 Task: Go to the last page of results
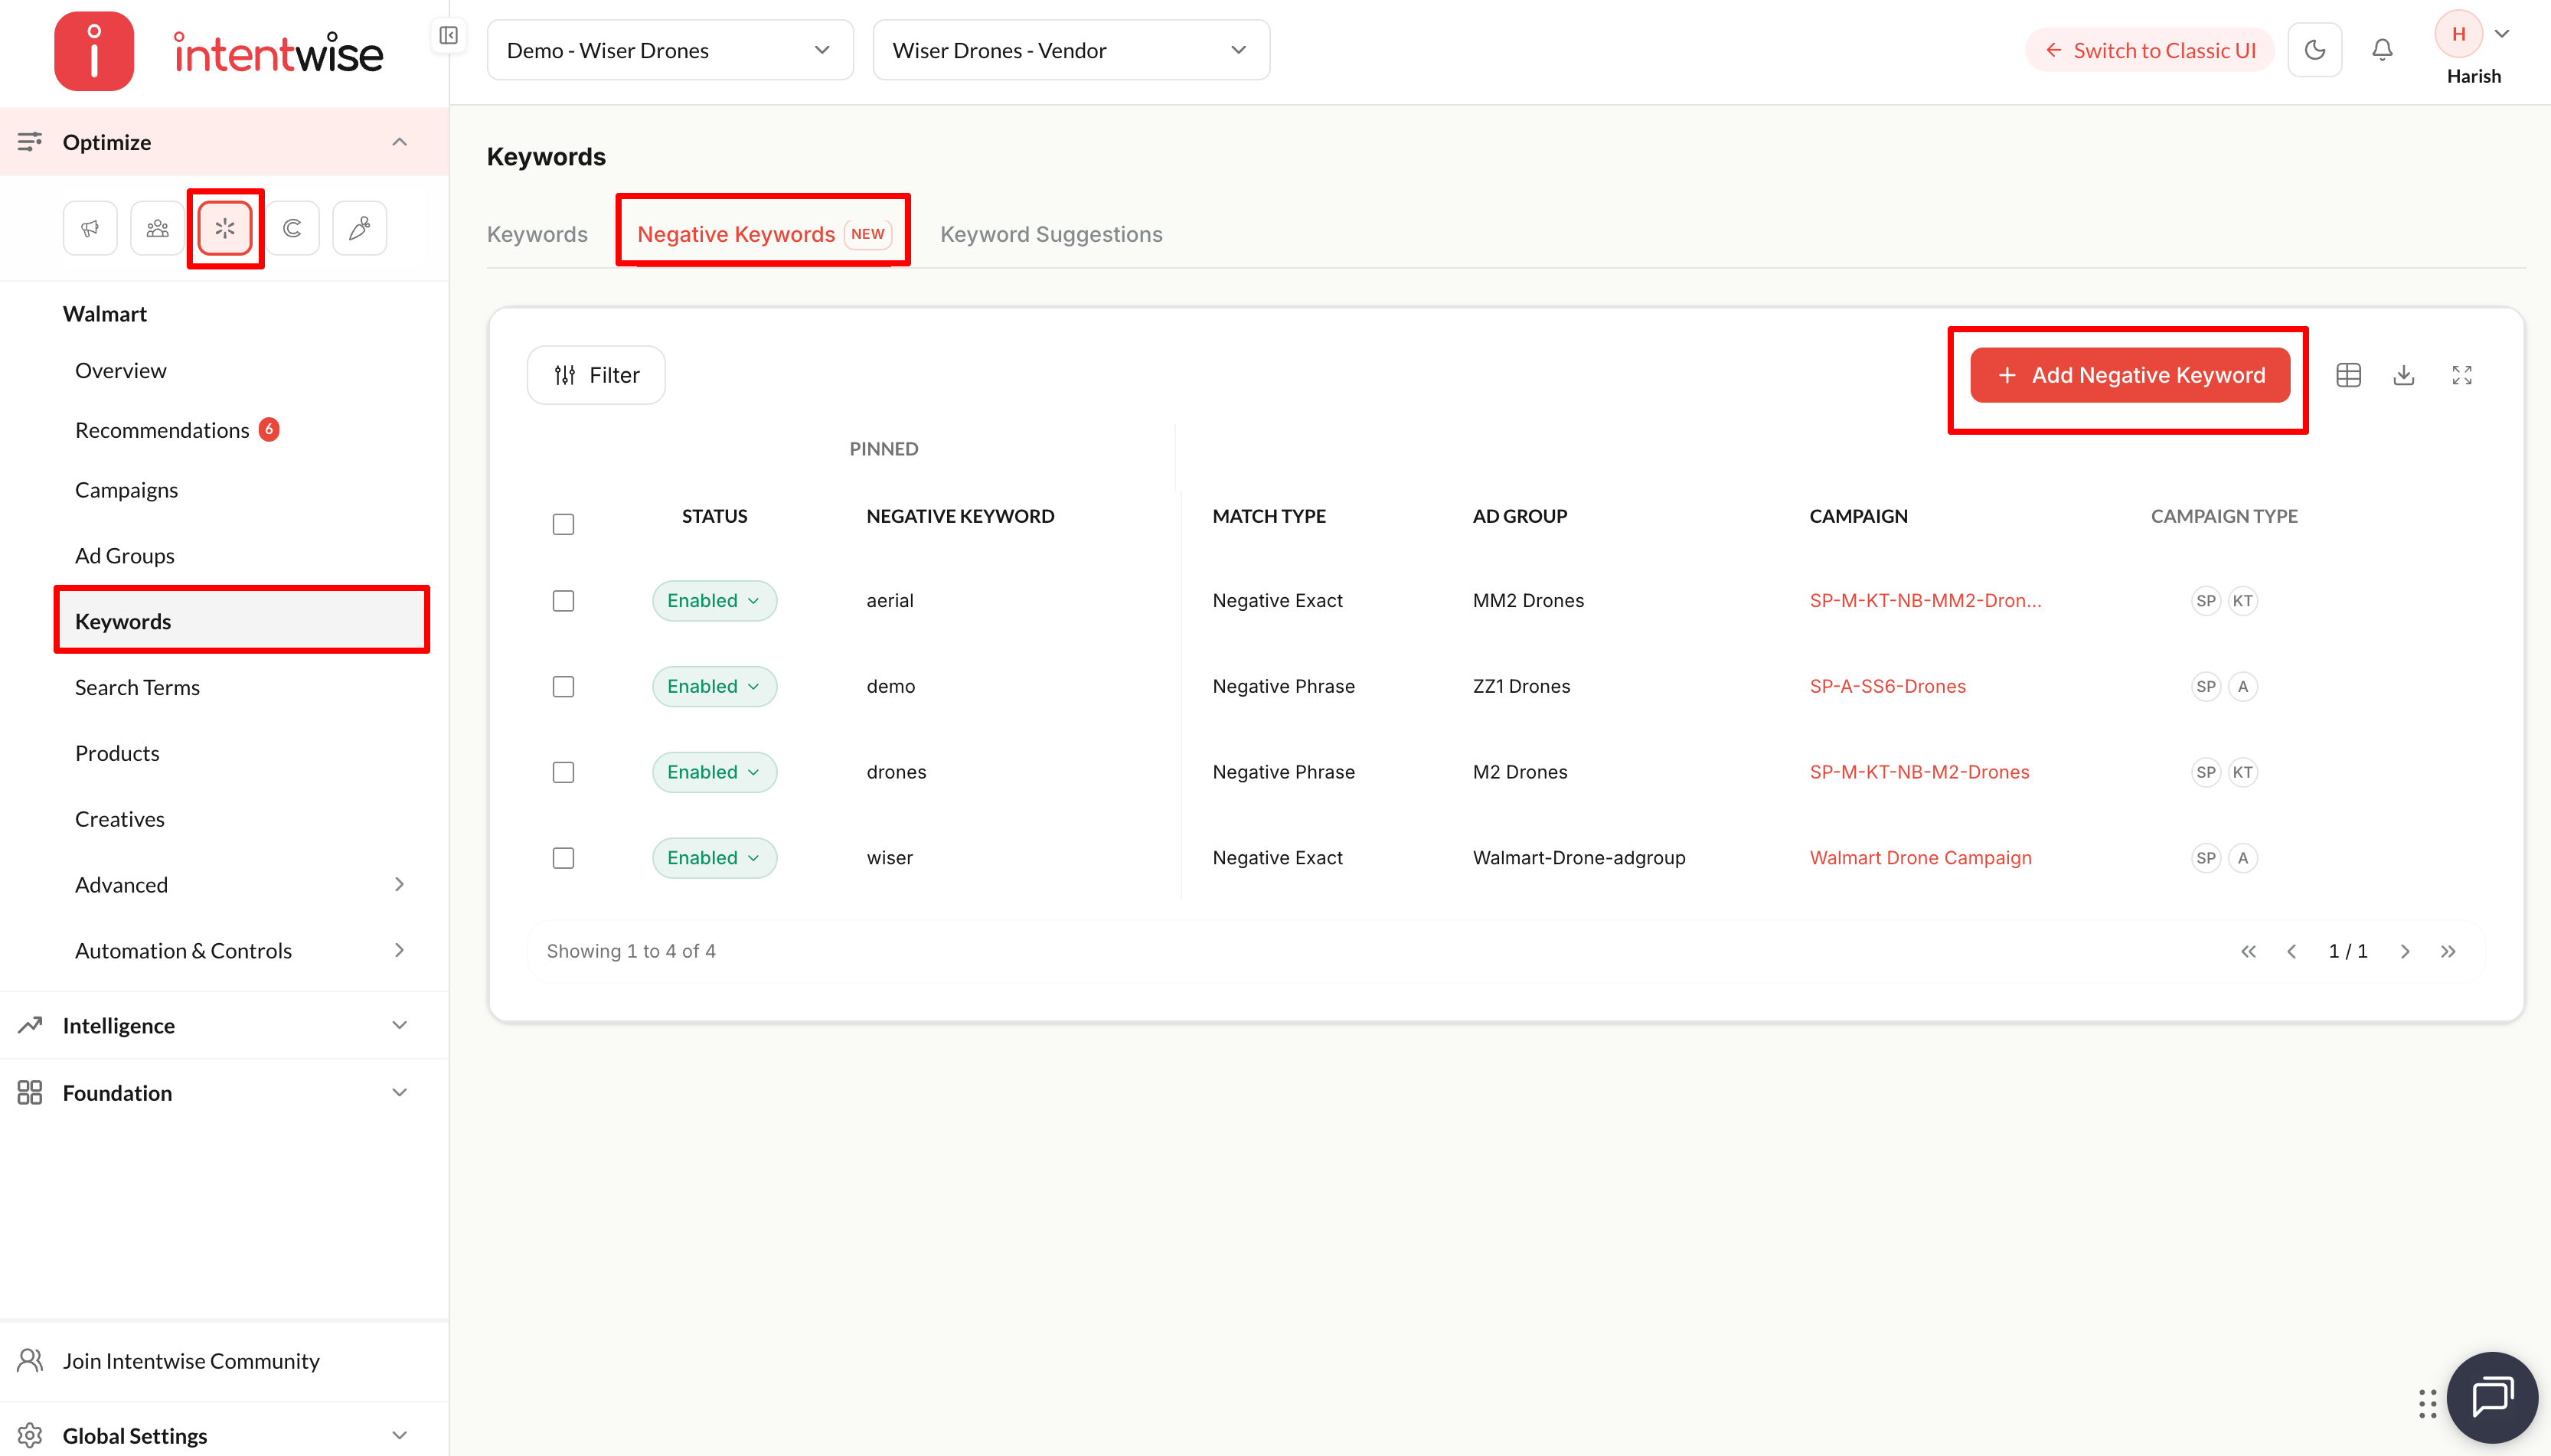[x=2448, y=951]
